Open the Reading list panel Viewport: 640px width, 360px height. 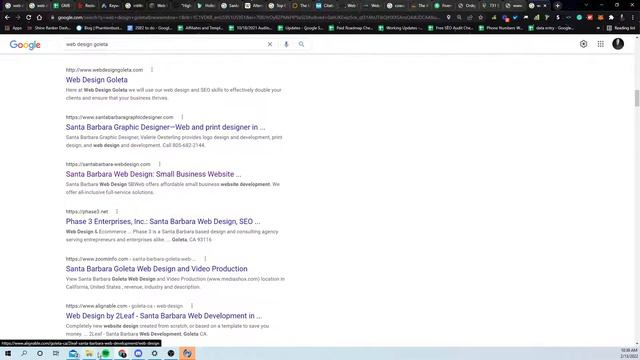point(621,28)
